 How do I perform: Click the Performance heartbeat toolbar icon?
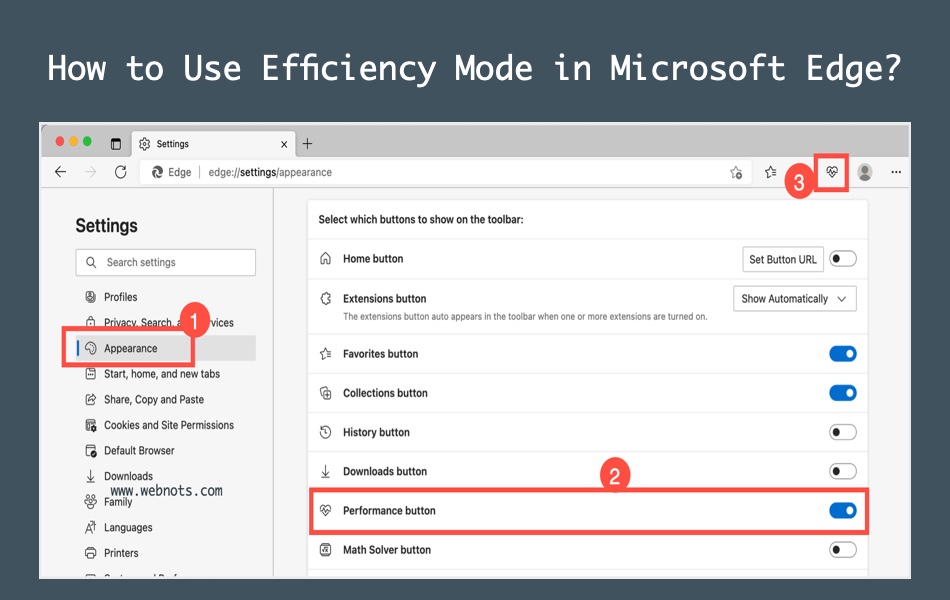coord(832,172)
